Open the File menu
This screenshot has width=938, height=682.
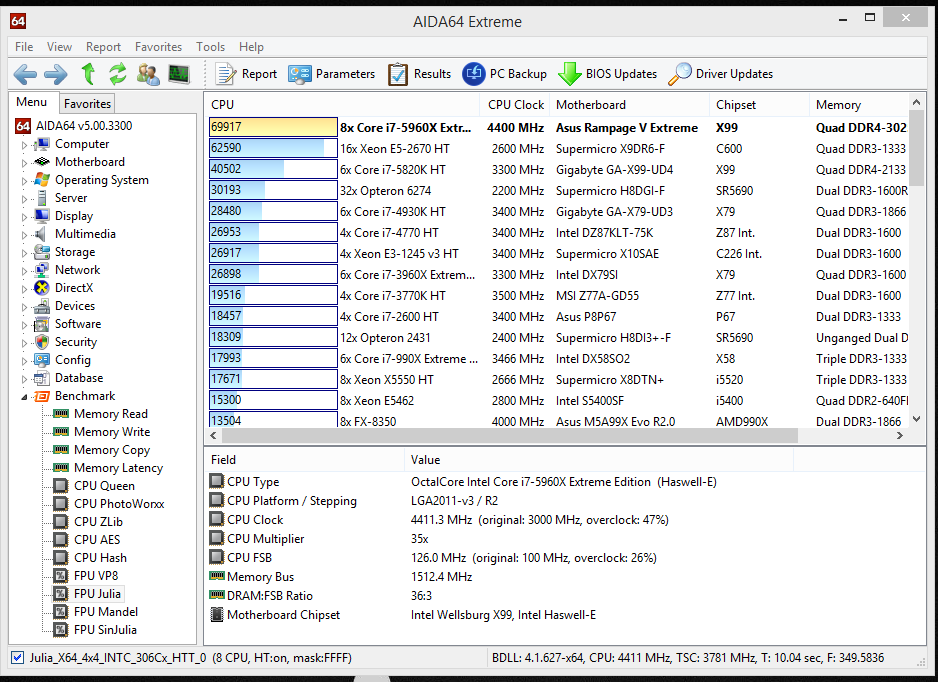coord(24,47)
